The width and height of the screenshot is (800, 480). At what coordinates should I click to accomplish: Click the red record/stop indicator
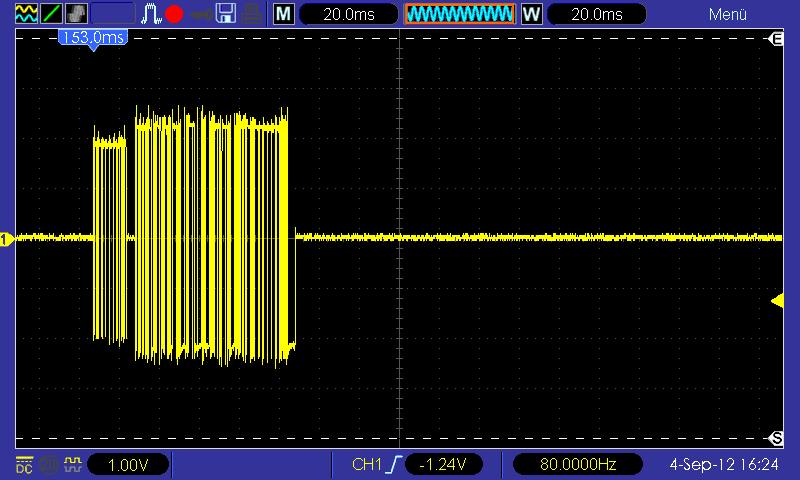tap(174, 14)
